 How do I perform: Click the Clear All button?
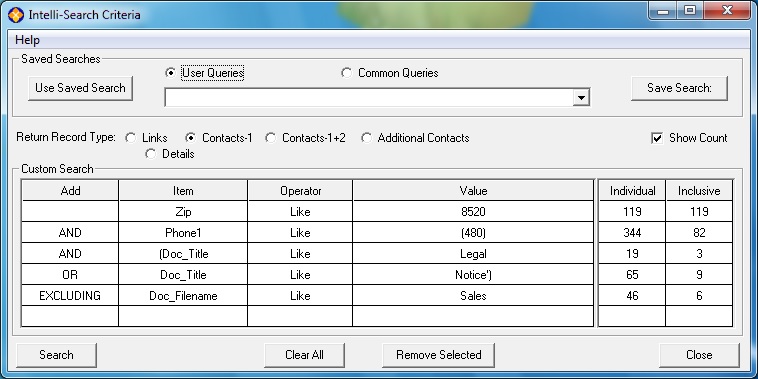(x=304, y=355)
